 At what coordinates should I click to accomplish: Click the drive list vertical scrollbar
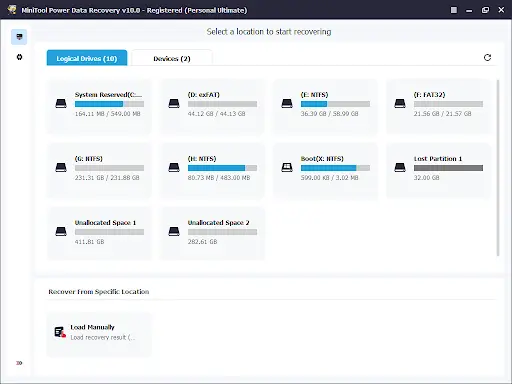coord(498,168)
